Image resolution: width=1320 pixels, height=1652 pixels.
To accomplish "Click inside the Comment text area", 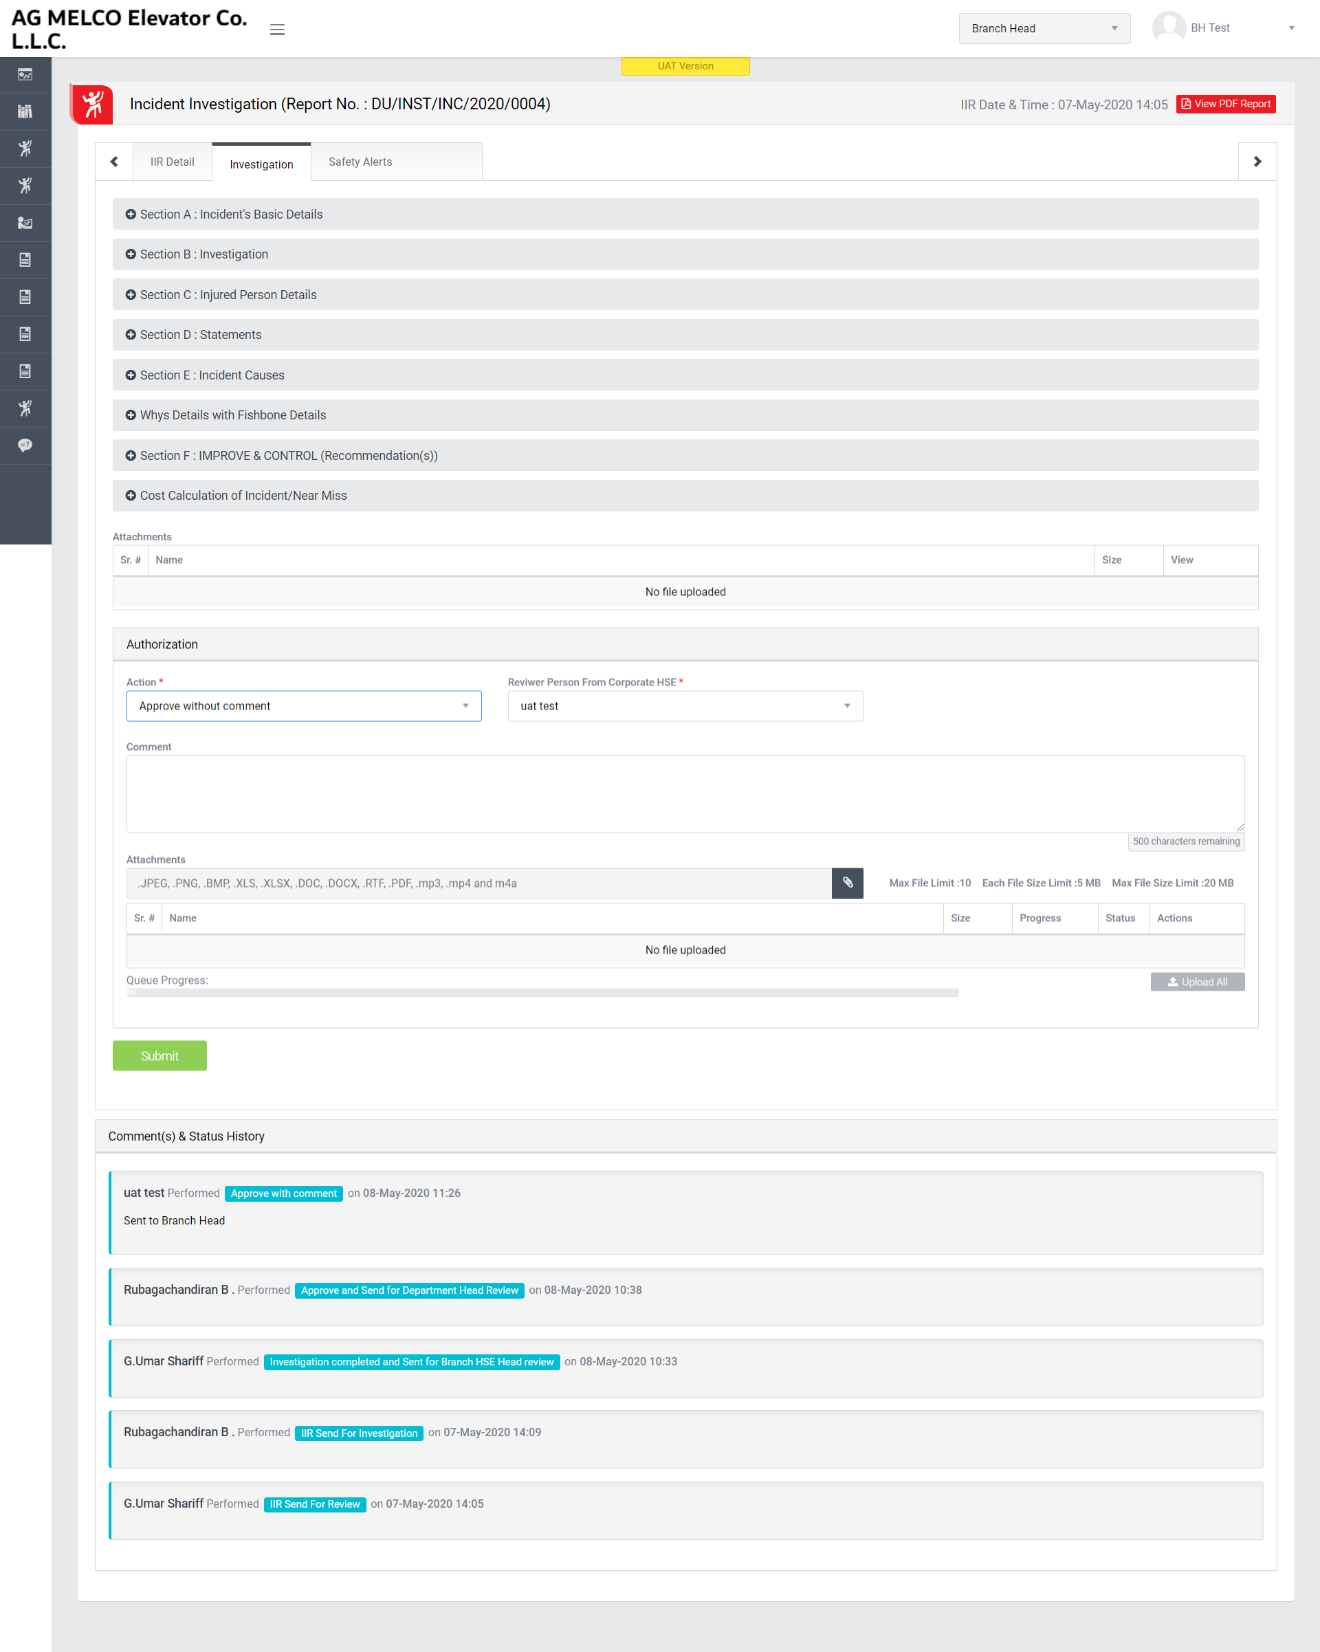I will pyautogui.click(x=685, y=794).
